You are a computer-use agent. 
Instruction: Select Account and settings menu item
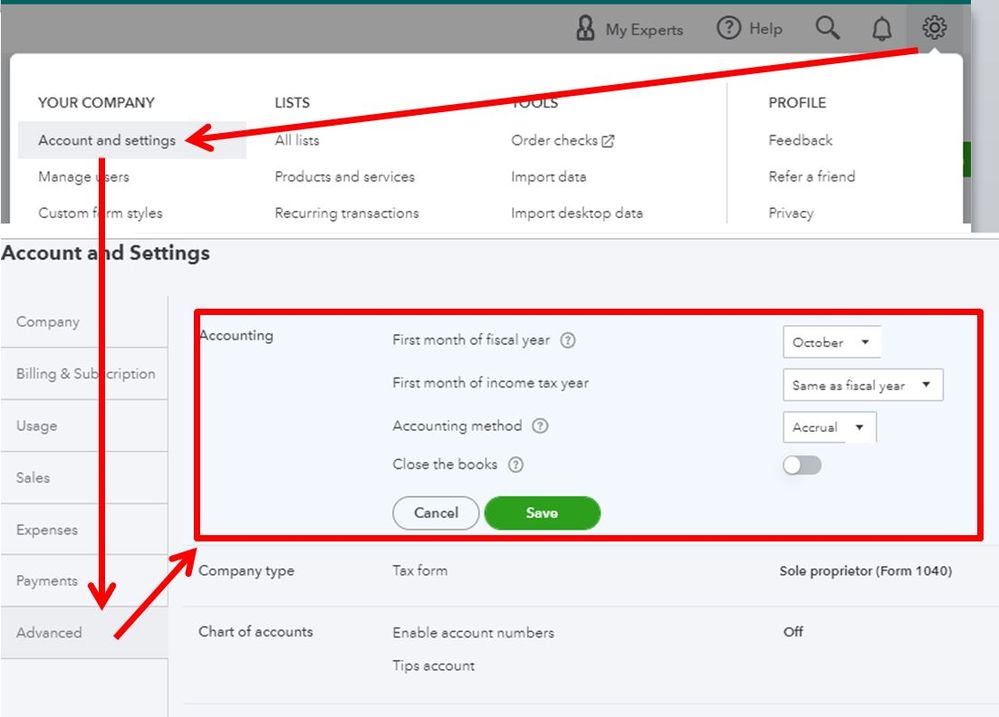(107, 141)
